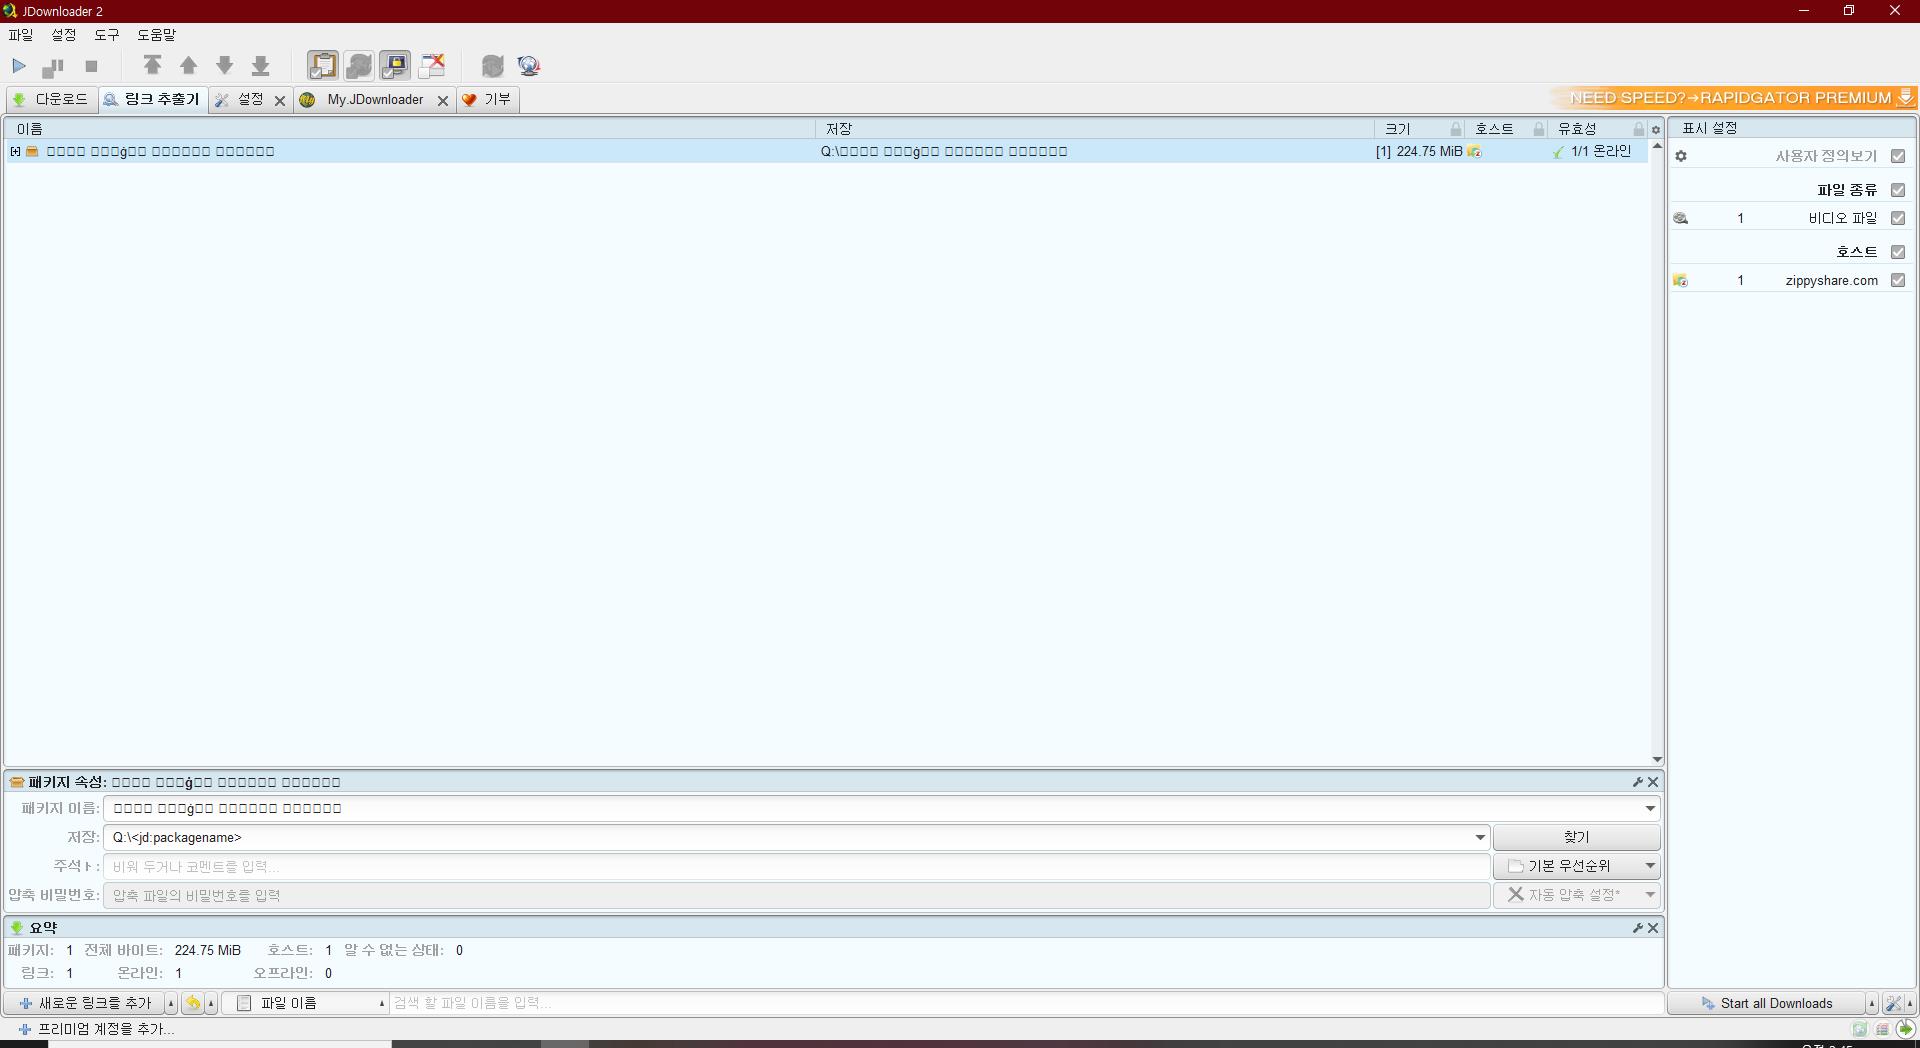
Task: Sort list by 이름 column header
Action: pyautogui.click(x=410, y=129)
